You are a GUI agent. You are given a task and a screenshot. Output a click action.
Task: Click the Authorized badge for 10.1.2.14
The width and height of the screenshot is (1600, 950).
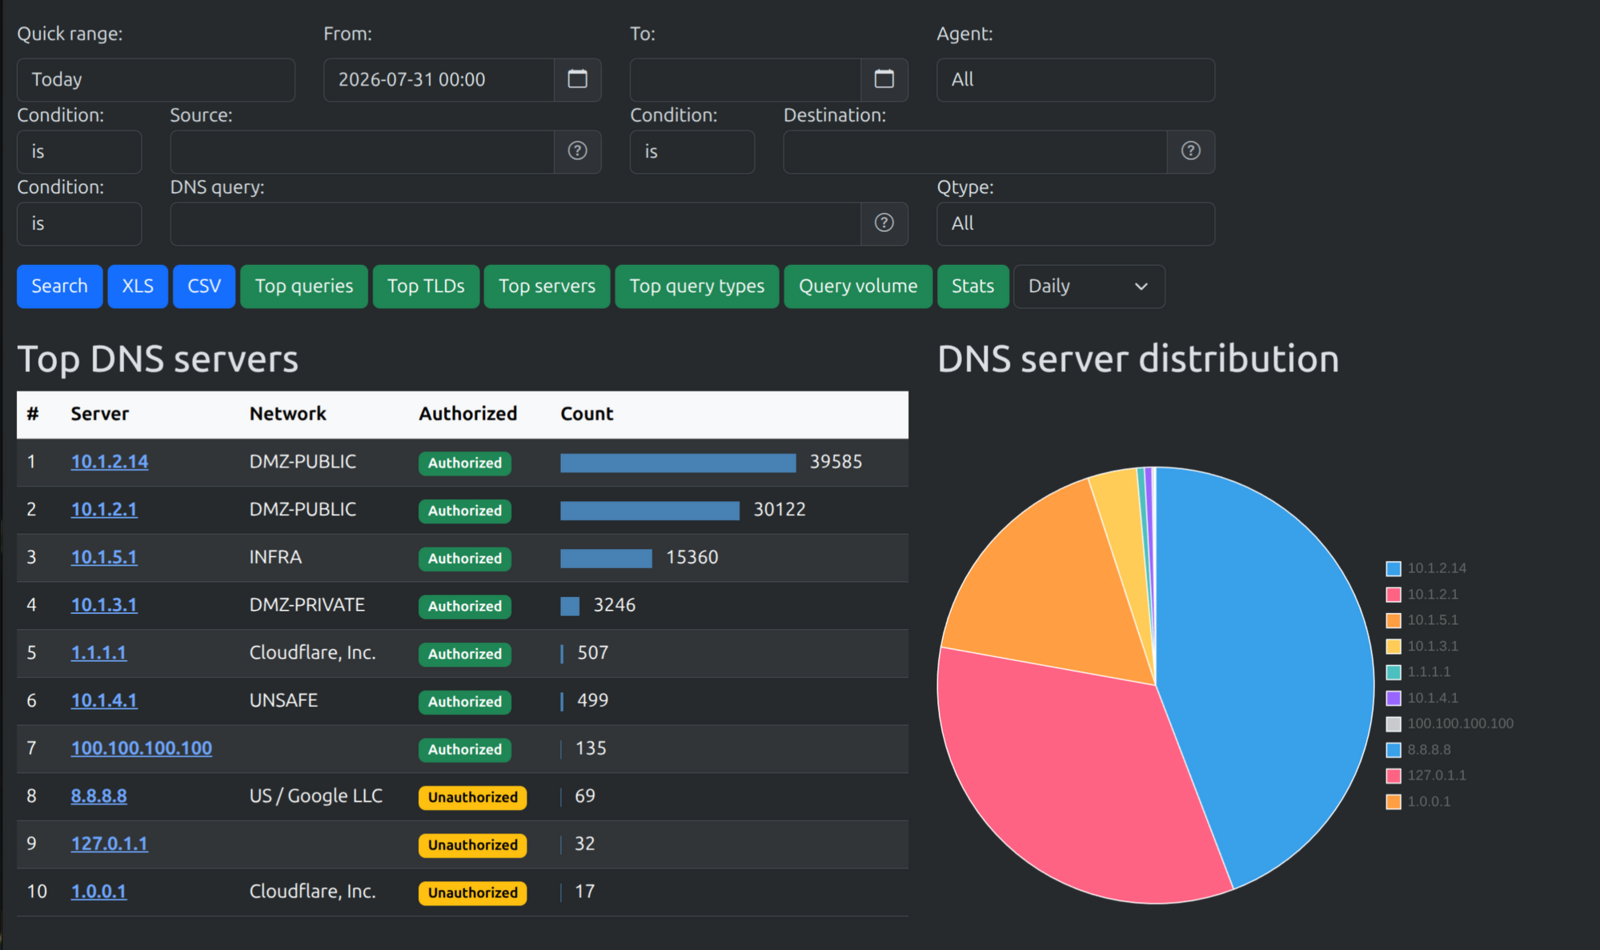(465, 463)
